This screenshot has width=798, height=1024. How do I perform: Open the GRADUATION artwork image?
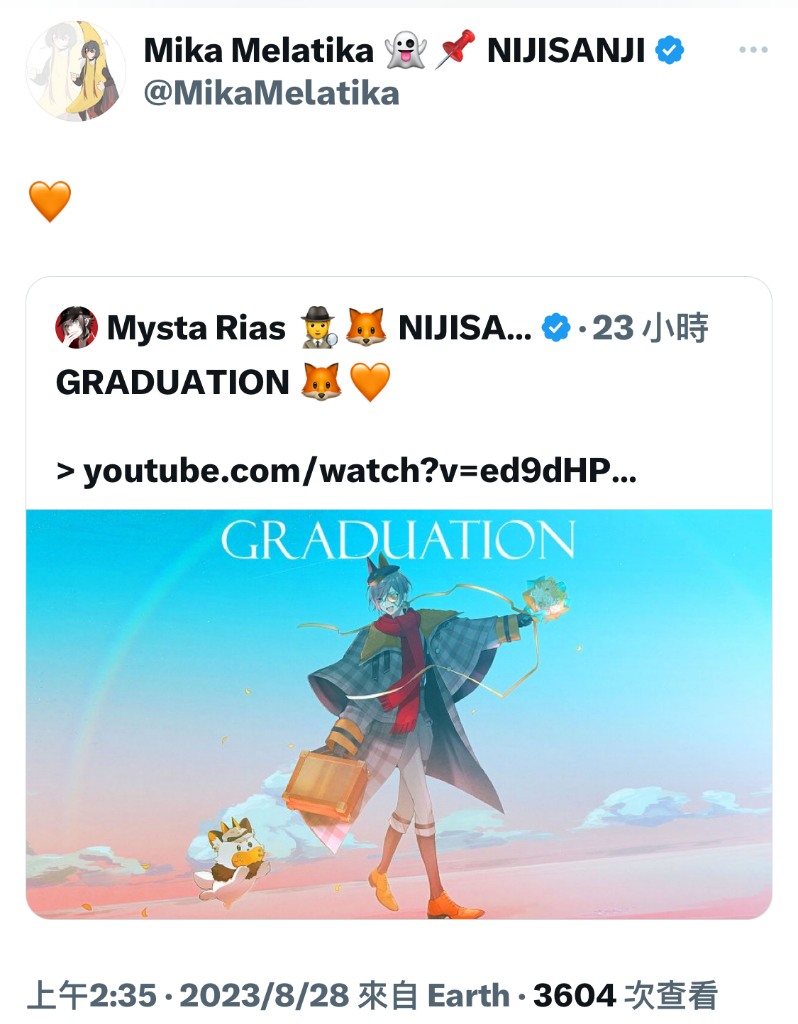399,714
